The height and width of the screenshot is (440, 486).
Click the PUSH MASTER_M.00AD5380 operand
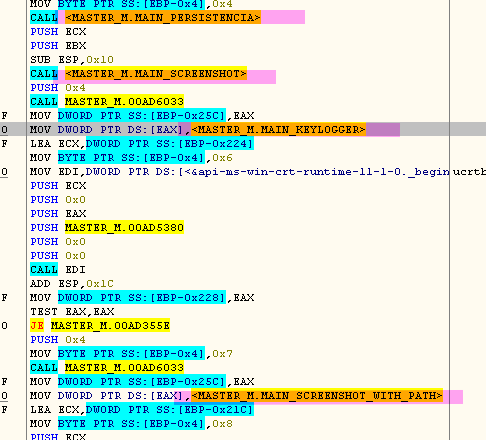click(x=124, y=228)
